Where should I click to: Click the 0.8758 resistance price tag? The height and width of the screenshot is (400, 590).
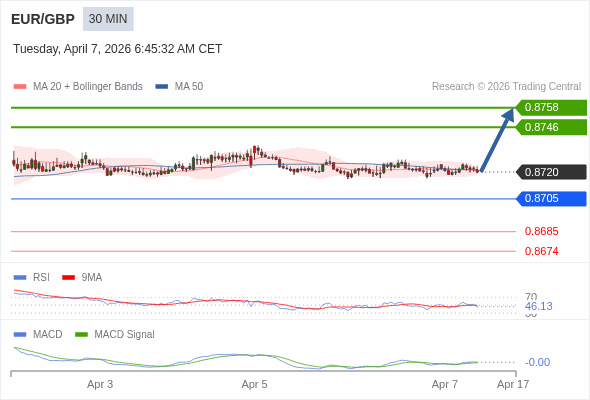tap(551, 108)
